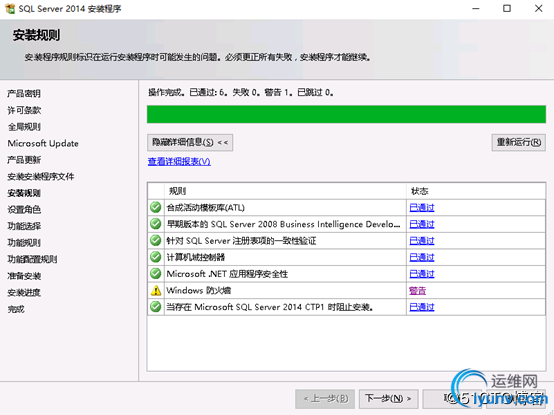Select 安装规则 step in the sidebar

(24, 193)
